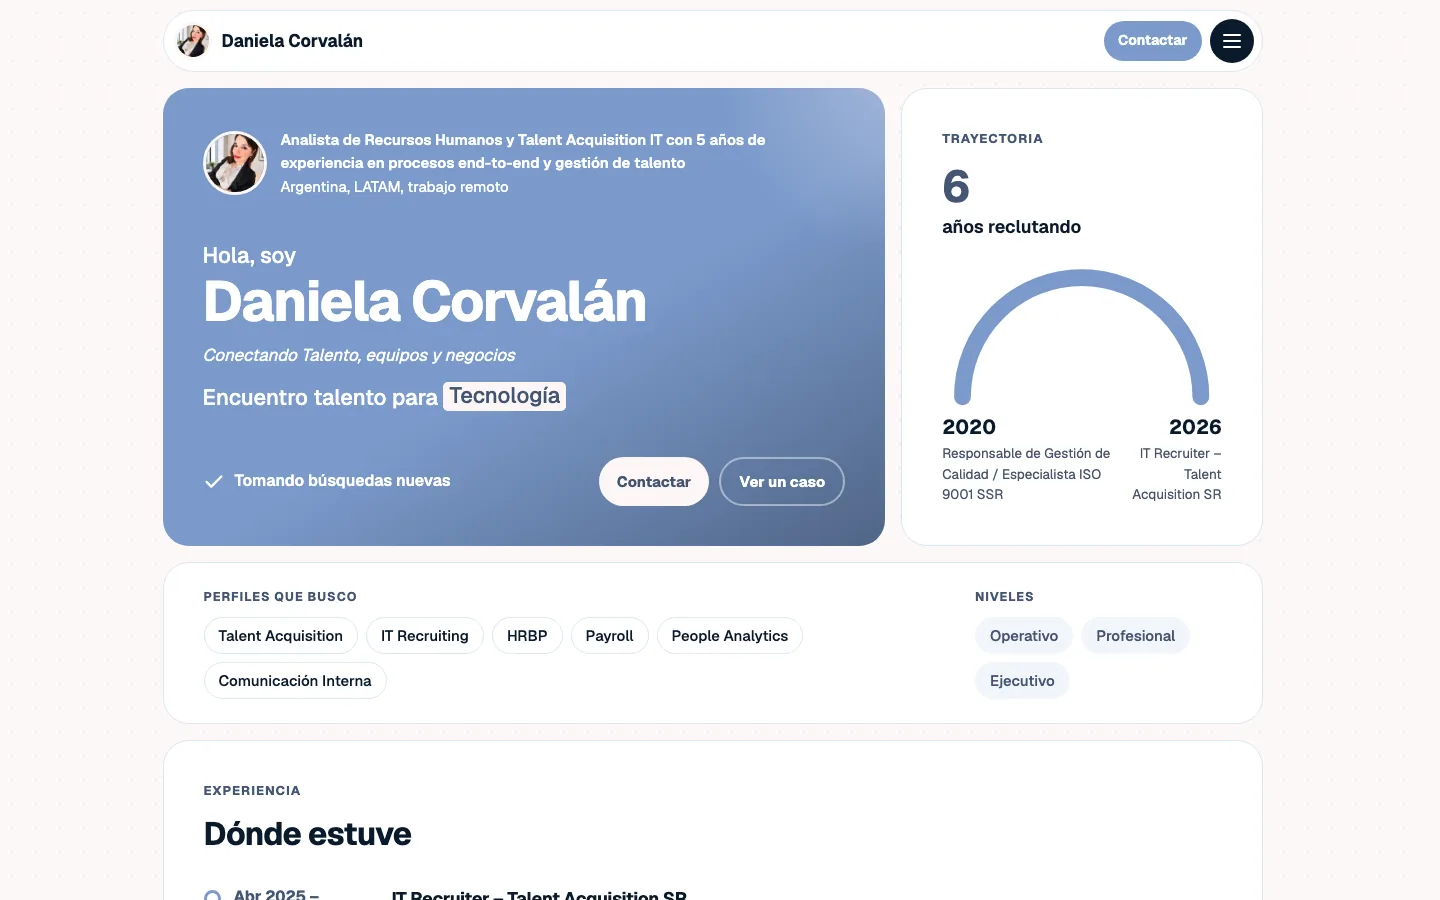Choose the Operativo level chip
This screenshot has height=900, width=1440.
[x=1024, y=636]
